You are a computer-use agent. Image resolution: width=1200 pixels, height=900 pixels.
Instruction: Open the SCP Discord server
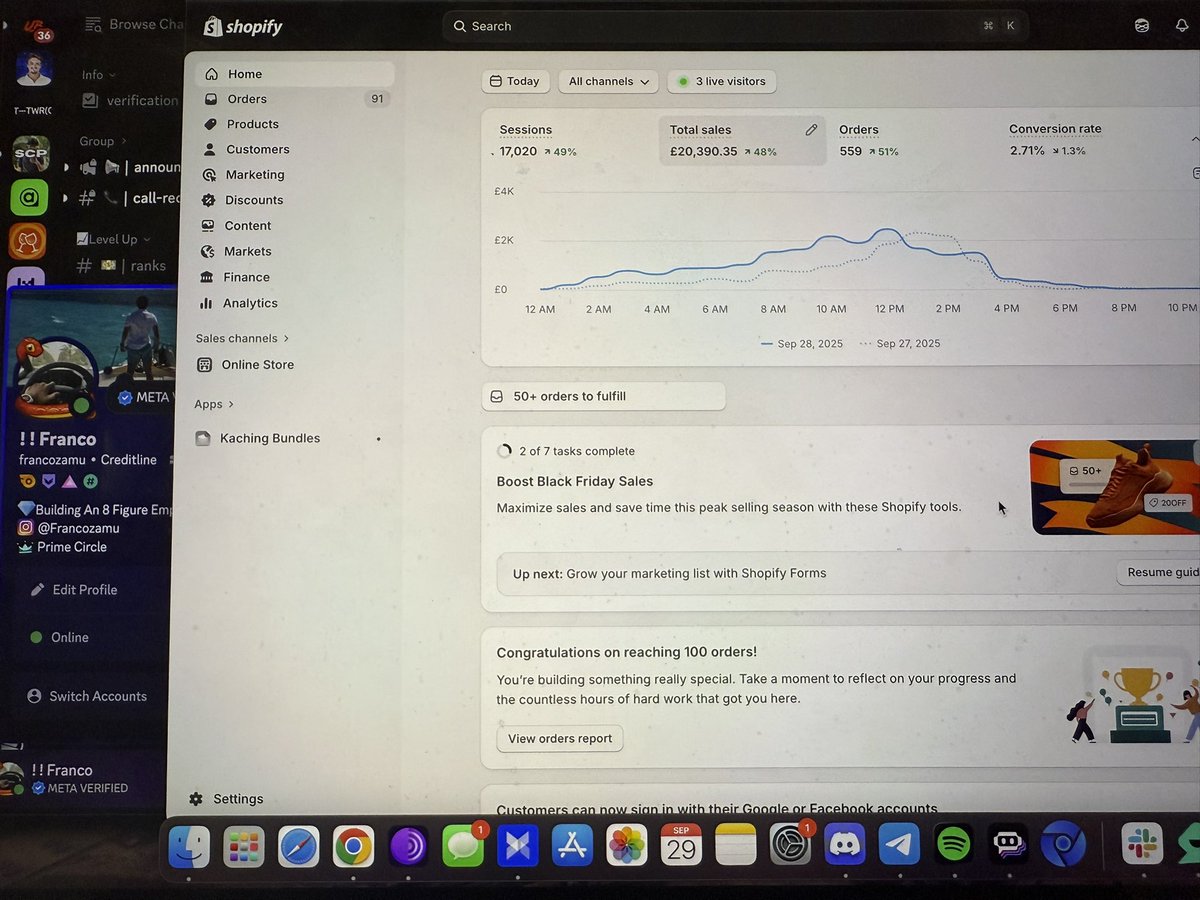coord(30,153)
